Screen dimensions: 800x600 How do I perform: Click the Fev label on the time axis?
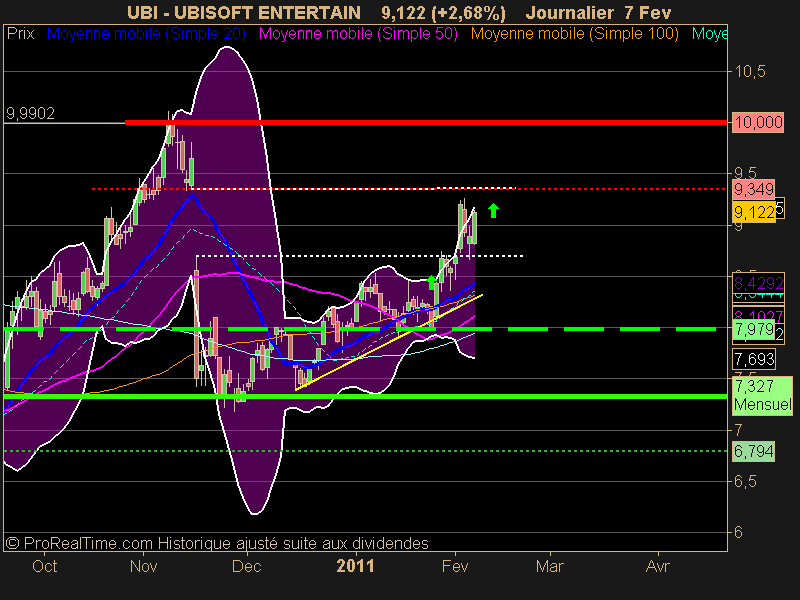click(455, 566)
